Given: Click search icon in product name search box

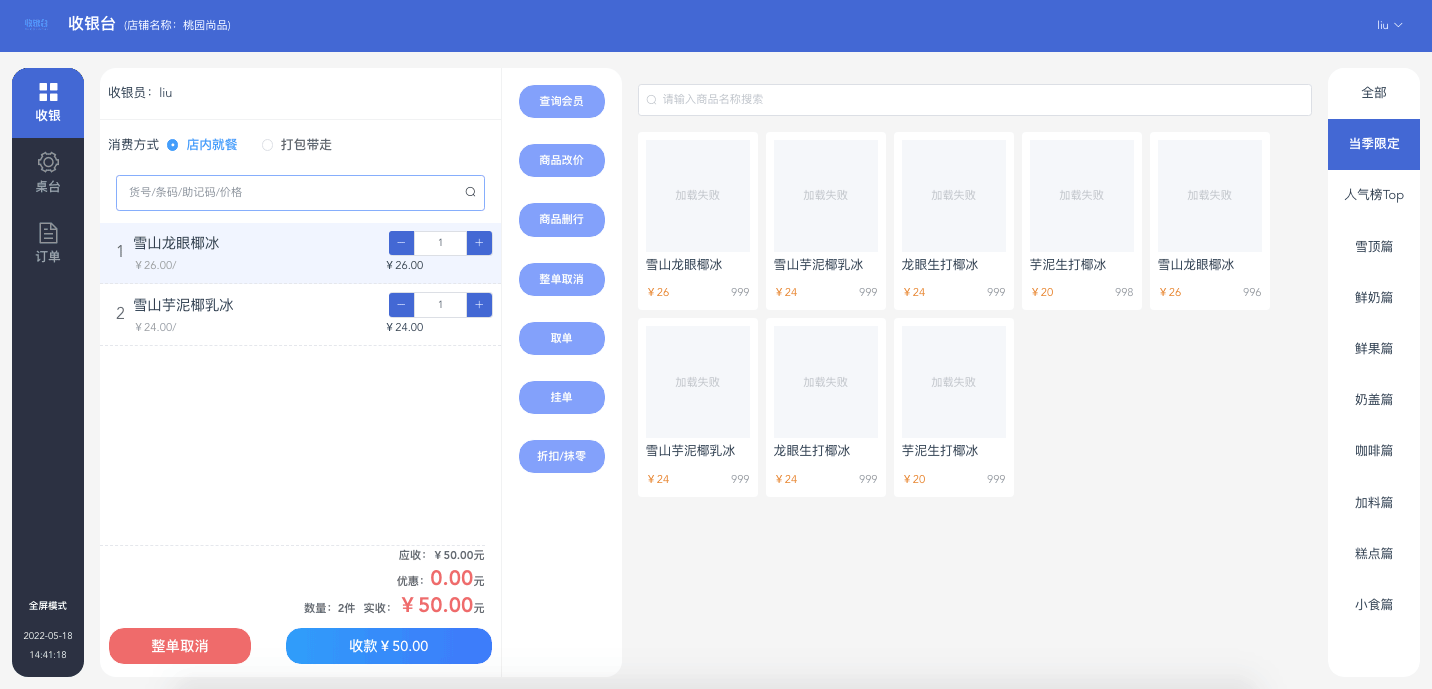Looking at the screenshot, I should (x=652, y=100).
